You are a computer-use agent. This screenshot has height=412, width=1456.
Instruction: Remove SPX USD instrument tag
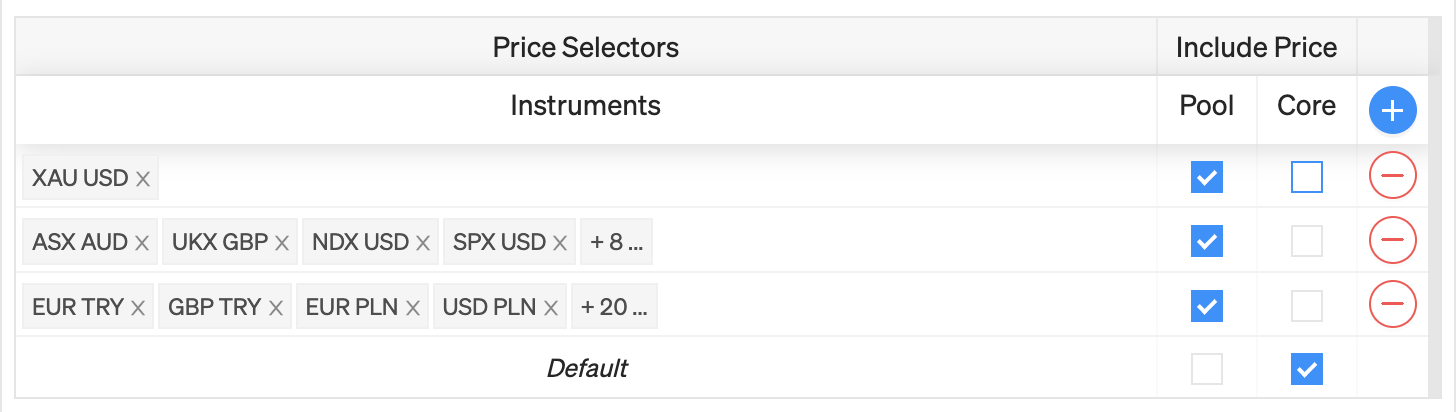pos(560,242)
